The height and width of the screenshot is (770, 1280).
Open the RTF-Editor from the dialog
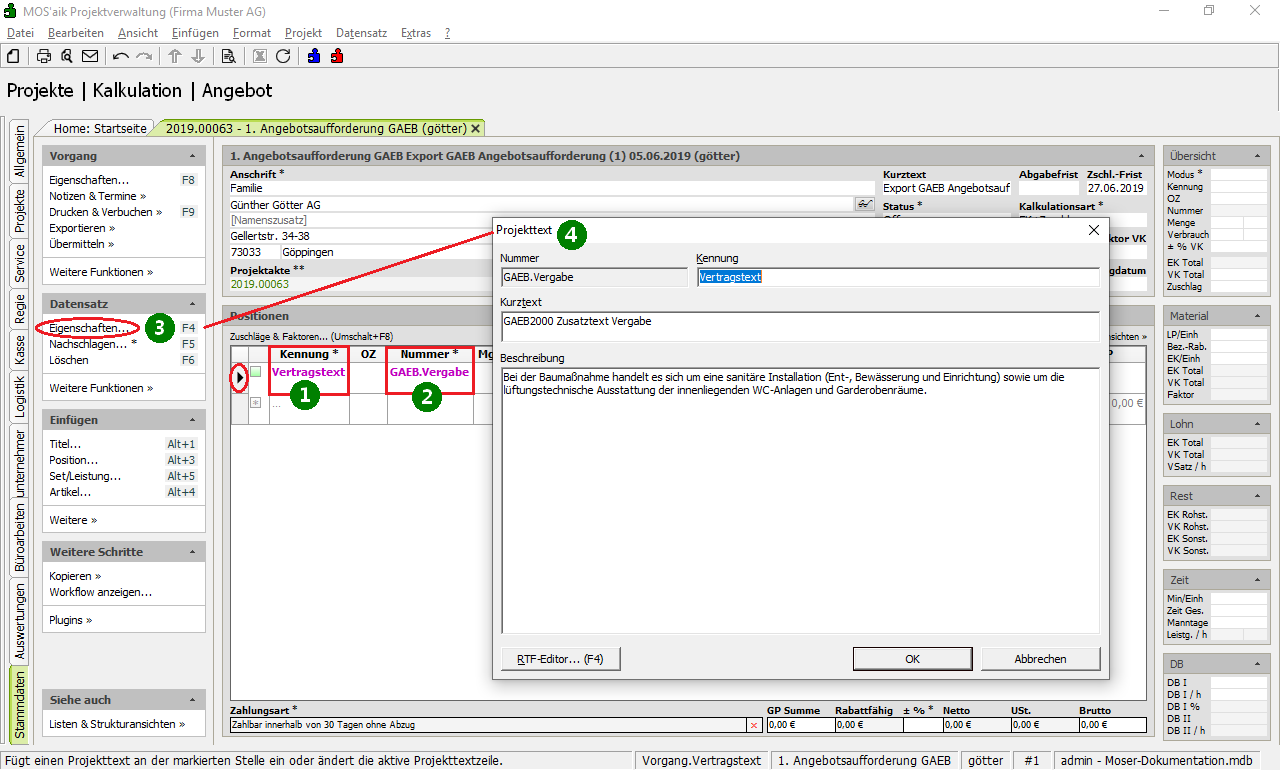(560, 659)
